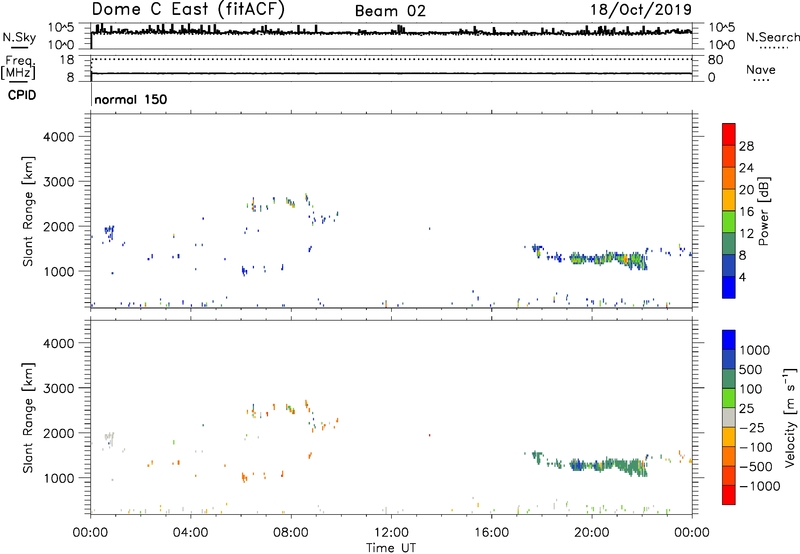Click the '12:00' time axis tick label
This screenshot has width=800, height=554.
(x=391, y=533)
